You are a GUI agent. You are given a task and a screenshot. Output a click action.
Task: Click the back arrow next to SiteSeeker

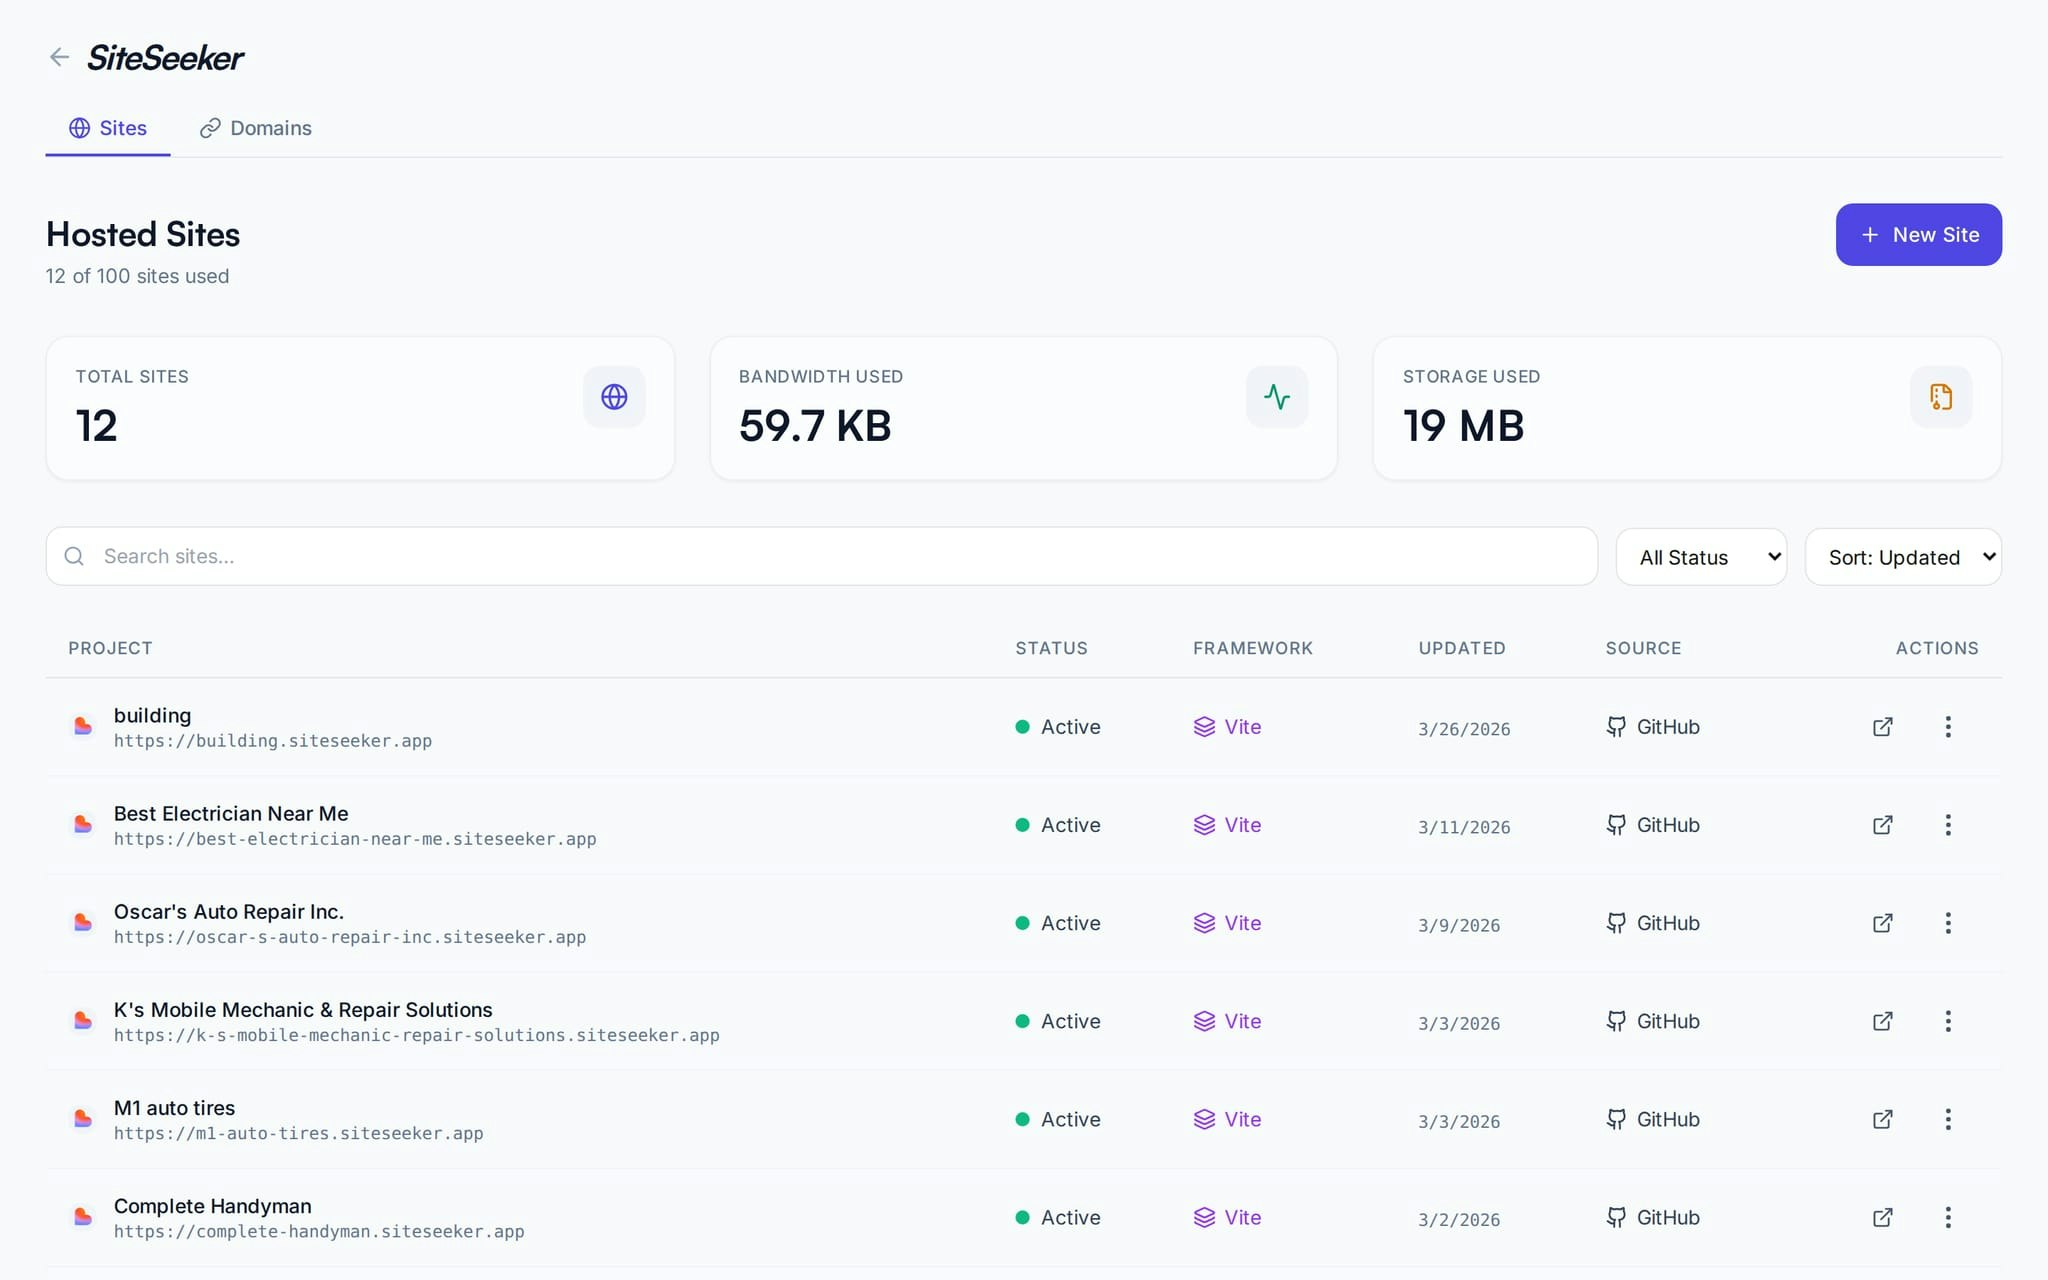point(59,56)
